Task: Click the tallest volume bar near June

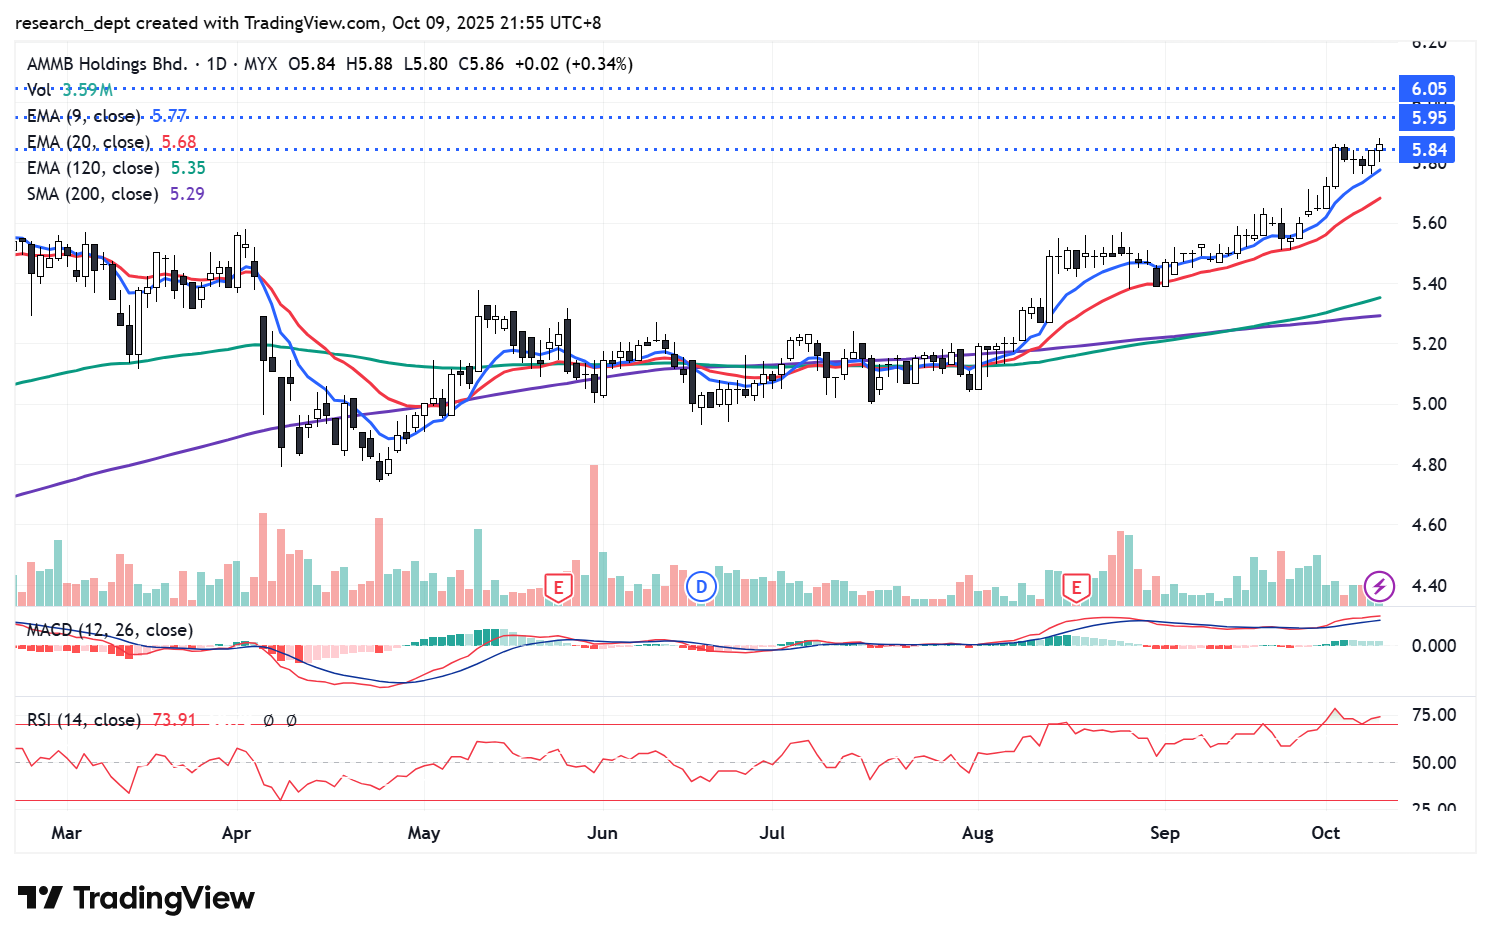Action: click(594, 535)
